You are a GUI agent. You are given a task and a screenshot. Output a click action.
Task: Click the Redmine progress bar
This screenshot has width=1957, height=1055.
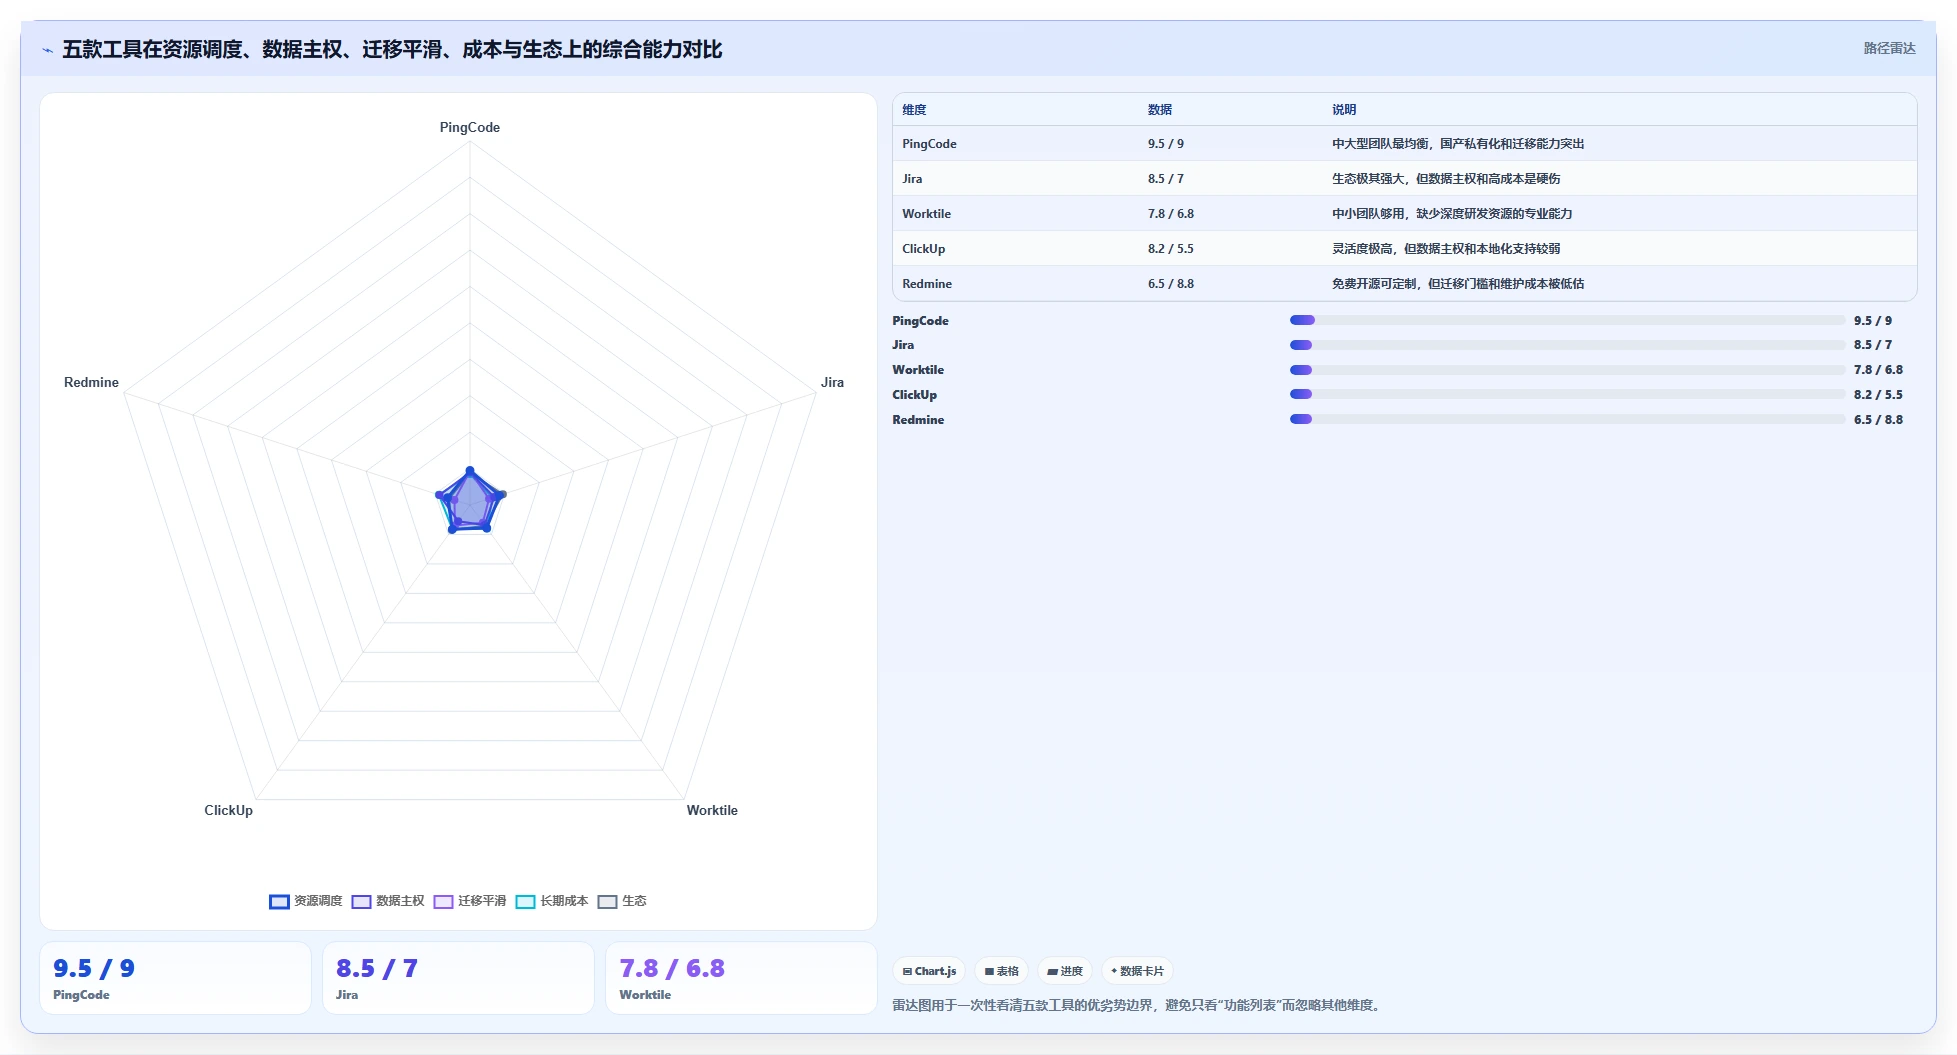(1567, 420)
